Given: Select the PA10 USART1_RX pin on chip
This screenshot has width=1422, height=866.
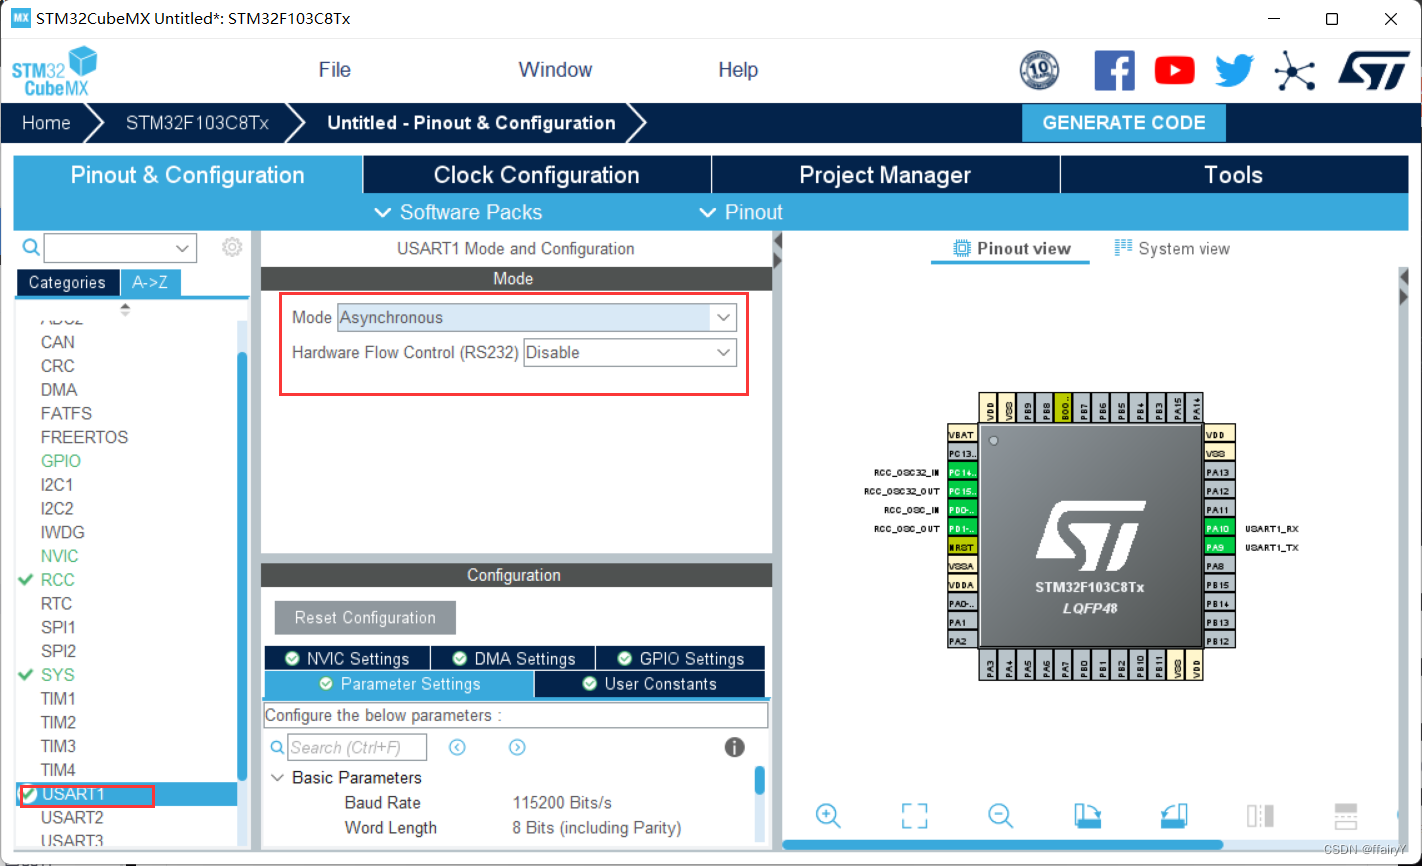Looking at the screenshot, I should click(1219, 528).
